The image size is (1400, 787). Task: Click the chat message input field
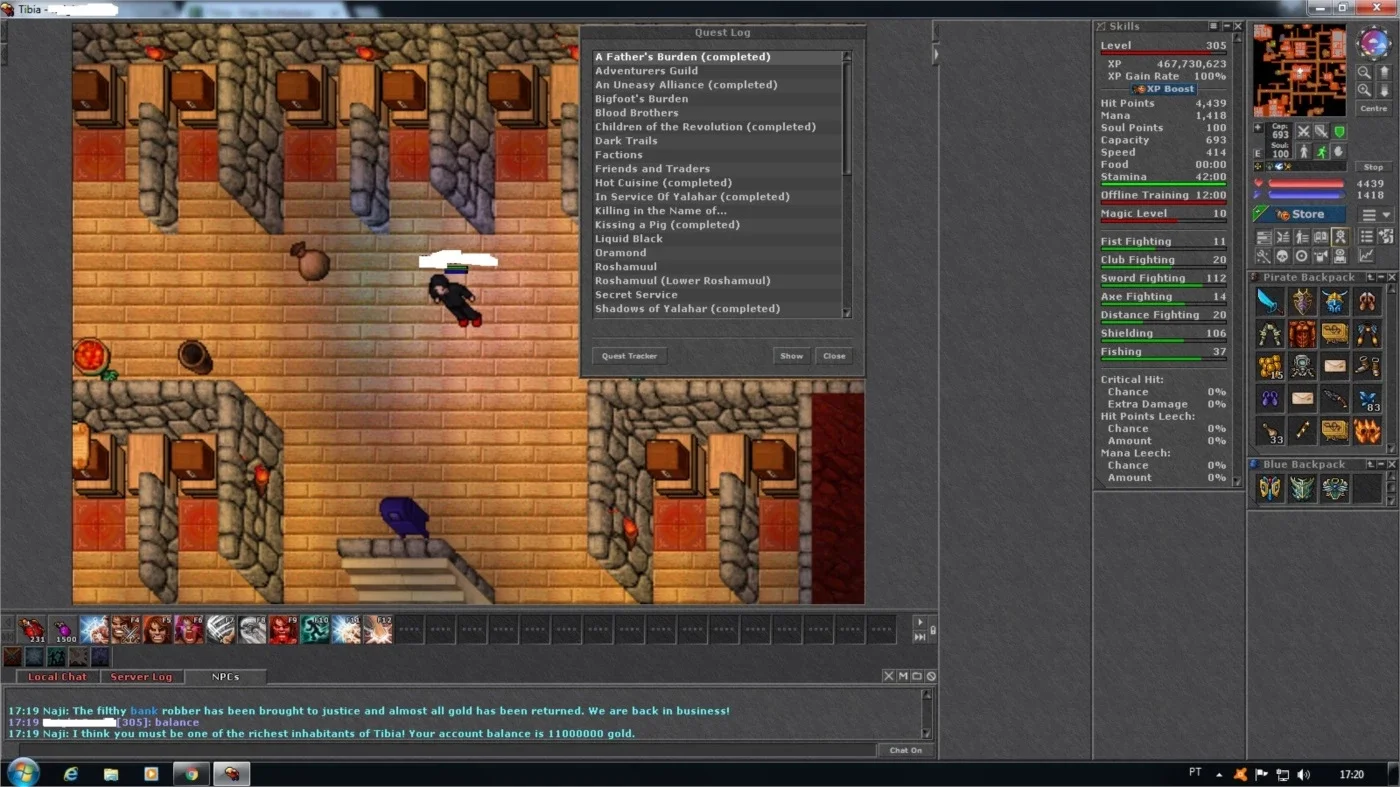(x=446, y=750)
